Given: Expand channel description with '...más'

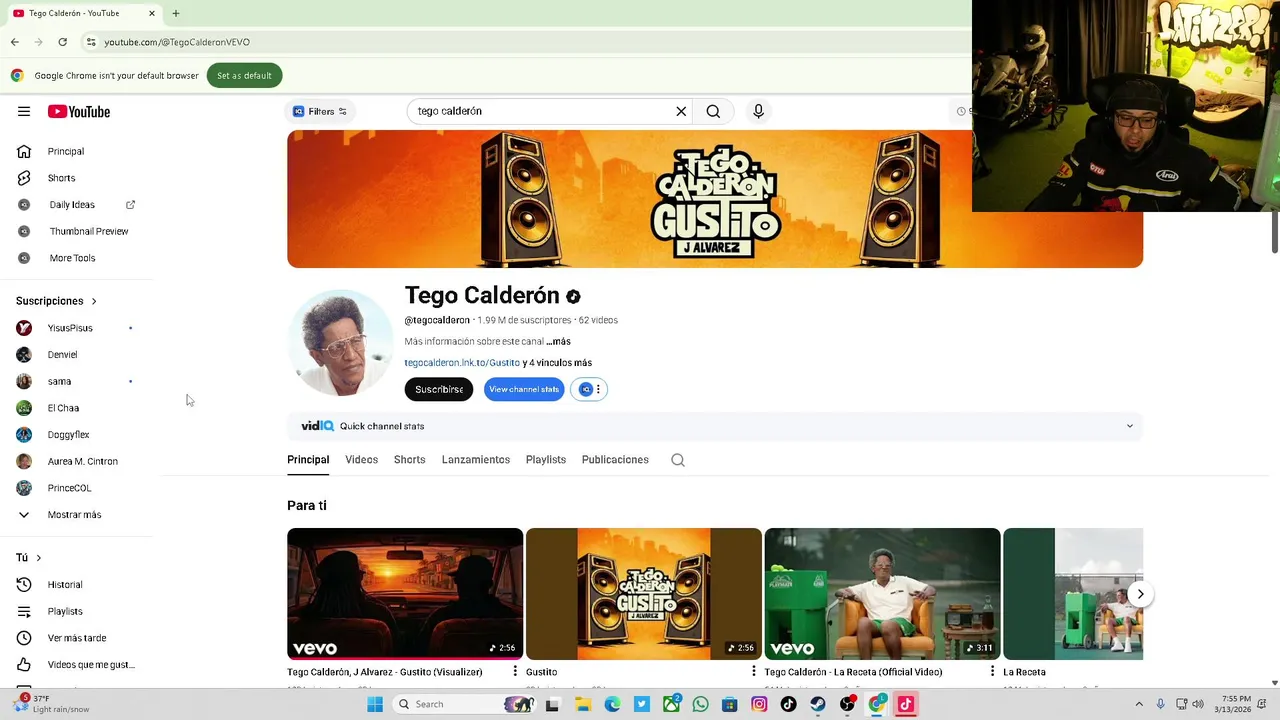Looking at the screenshot, I should click(558, 341).
